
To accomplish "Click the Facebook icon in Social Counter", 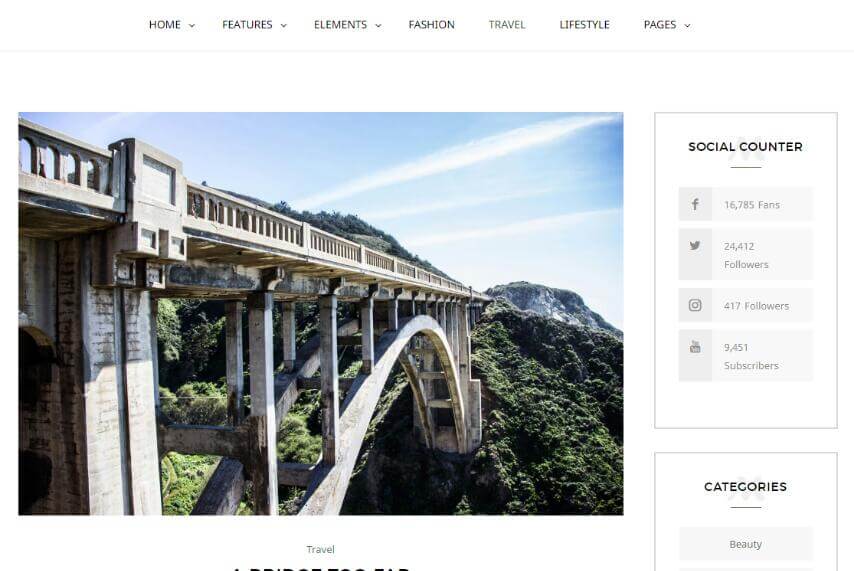I will coord(695,204).
